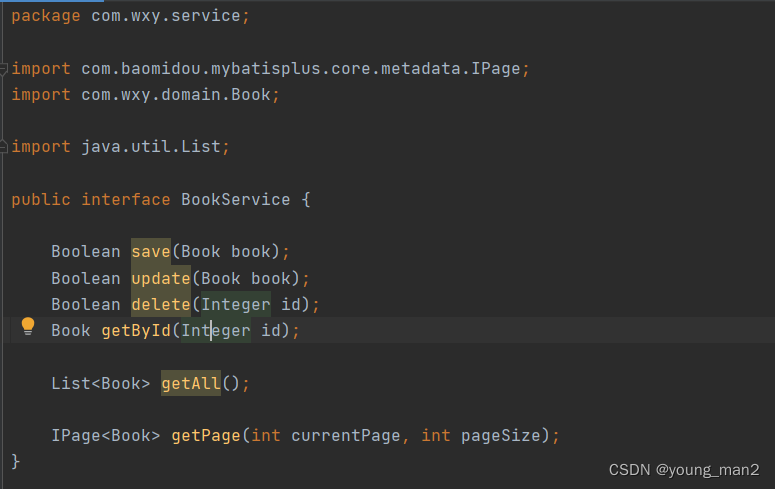The width and height of the screenshot is (775, 489).
Task: Click 'IPage' in the mybatisplus import line
Action: (x=495, y=69)
